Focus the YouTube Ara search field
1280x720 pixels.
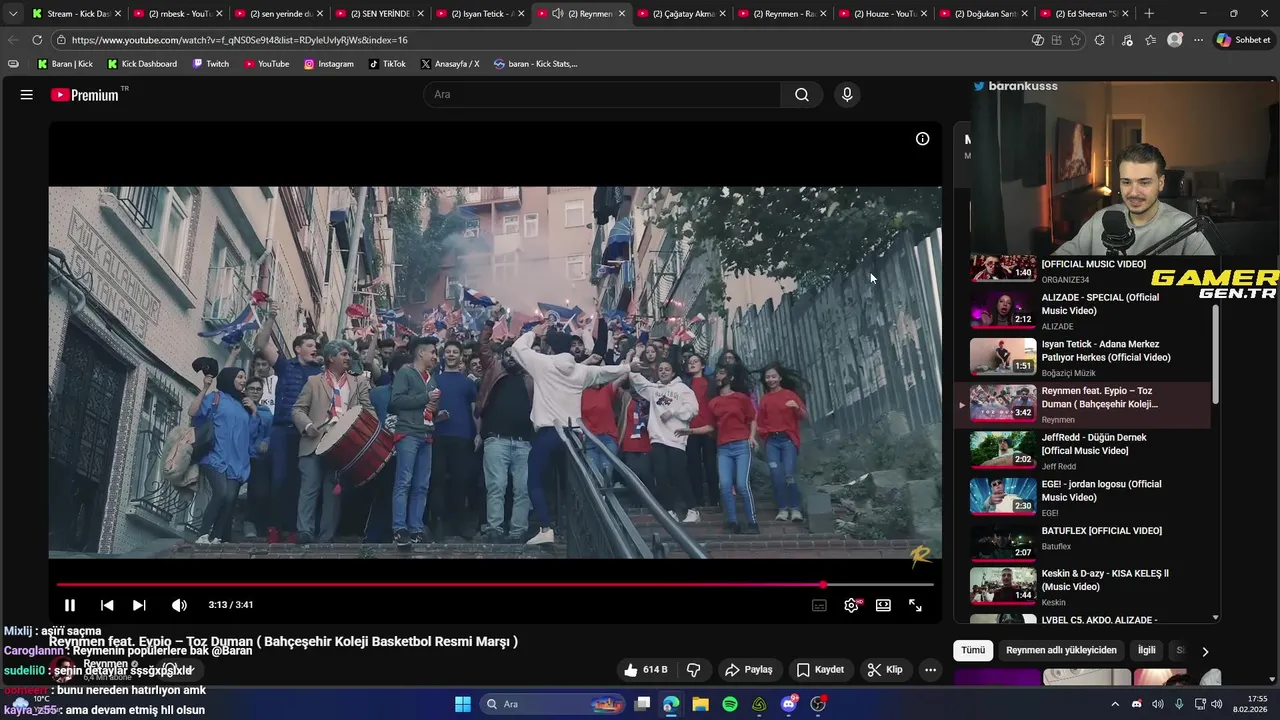tap(603, 95)
